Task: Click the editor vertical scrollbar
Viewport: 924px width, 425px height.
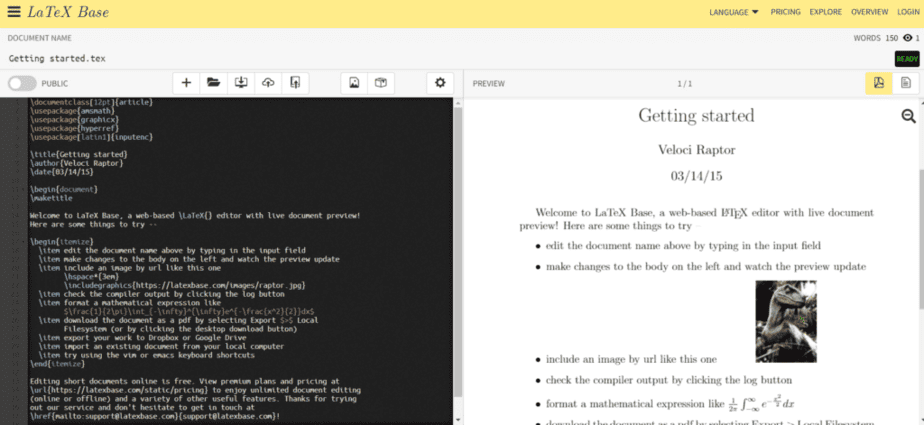Action: [x=458, y=253]
